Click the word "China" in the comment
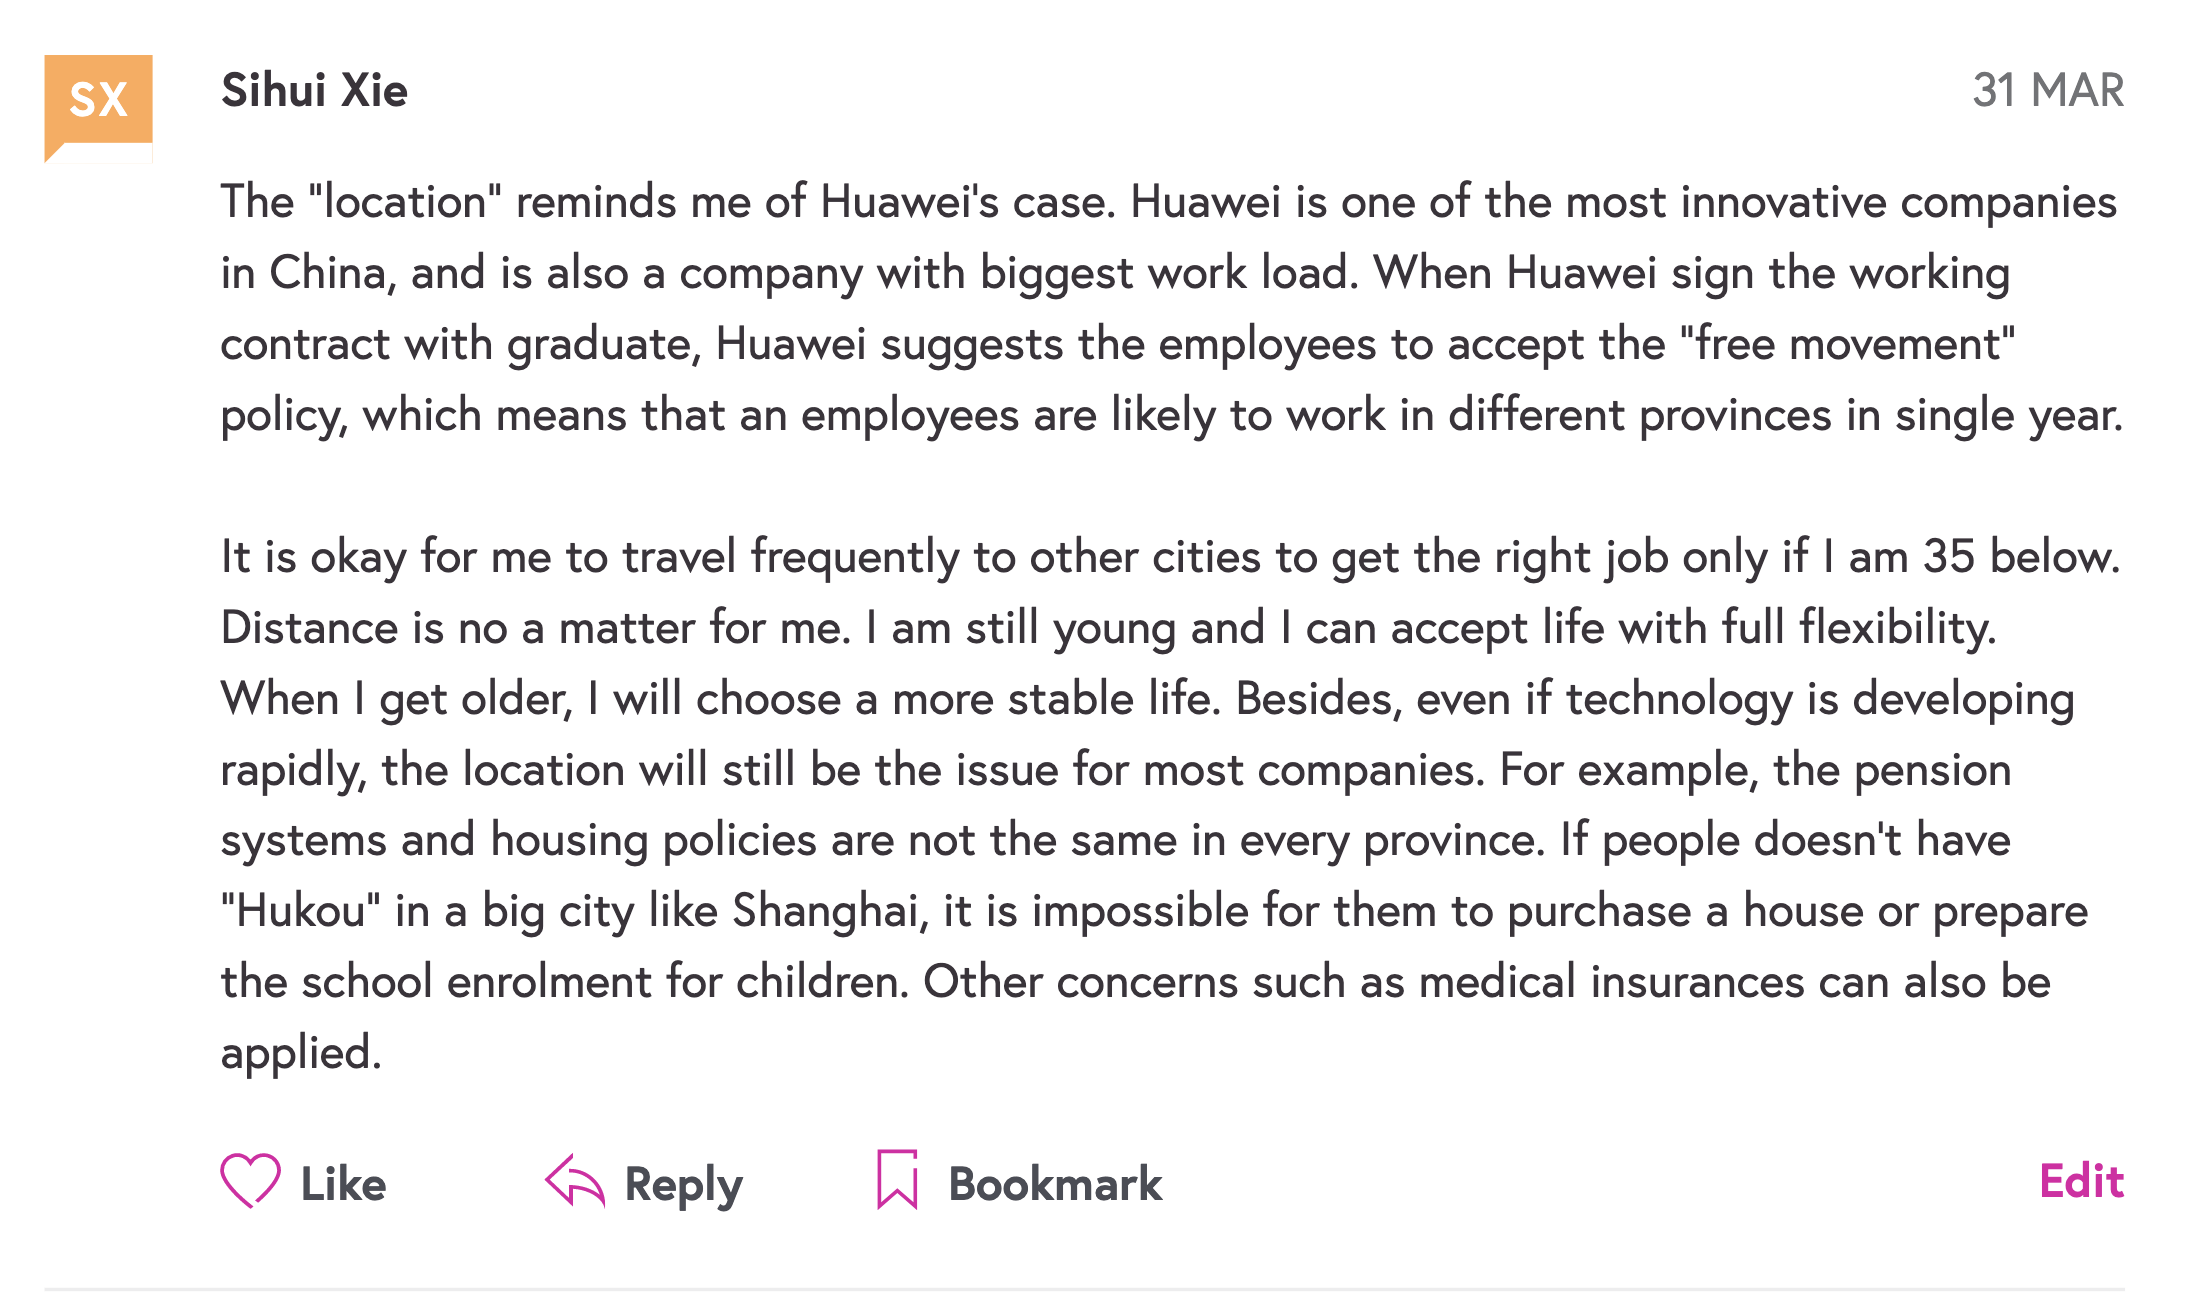 point(330,273)
